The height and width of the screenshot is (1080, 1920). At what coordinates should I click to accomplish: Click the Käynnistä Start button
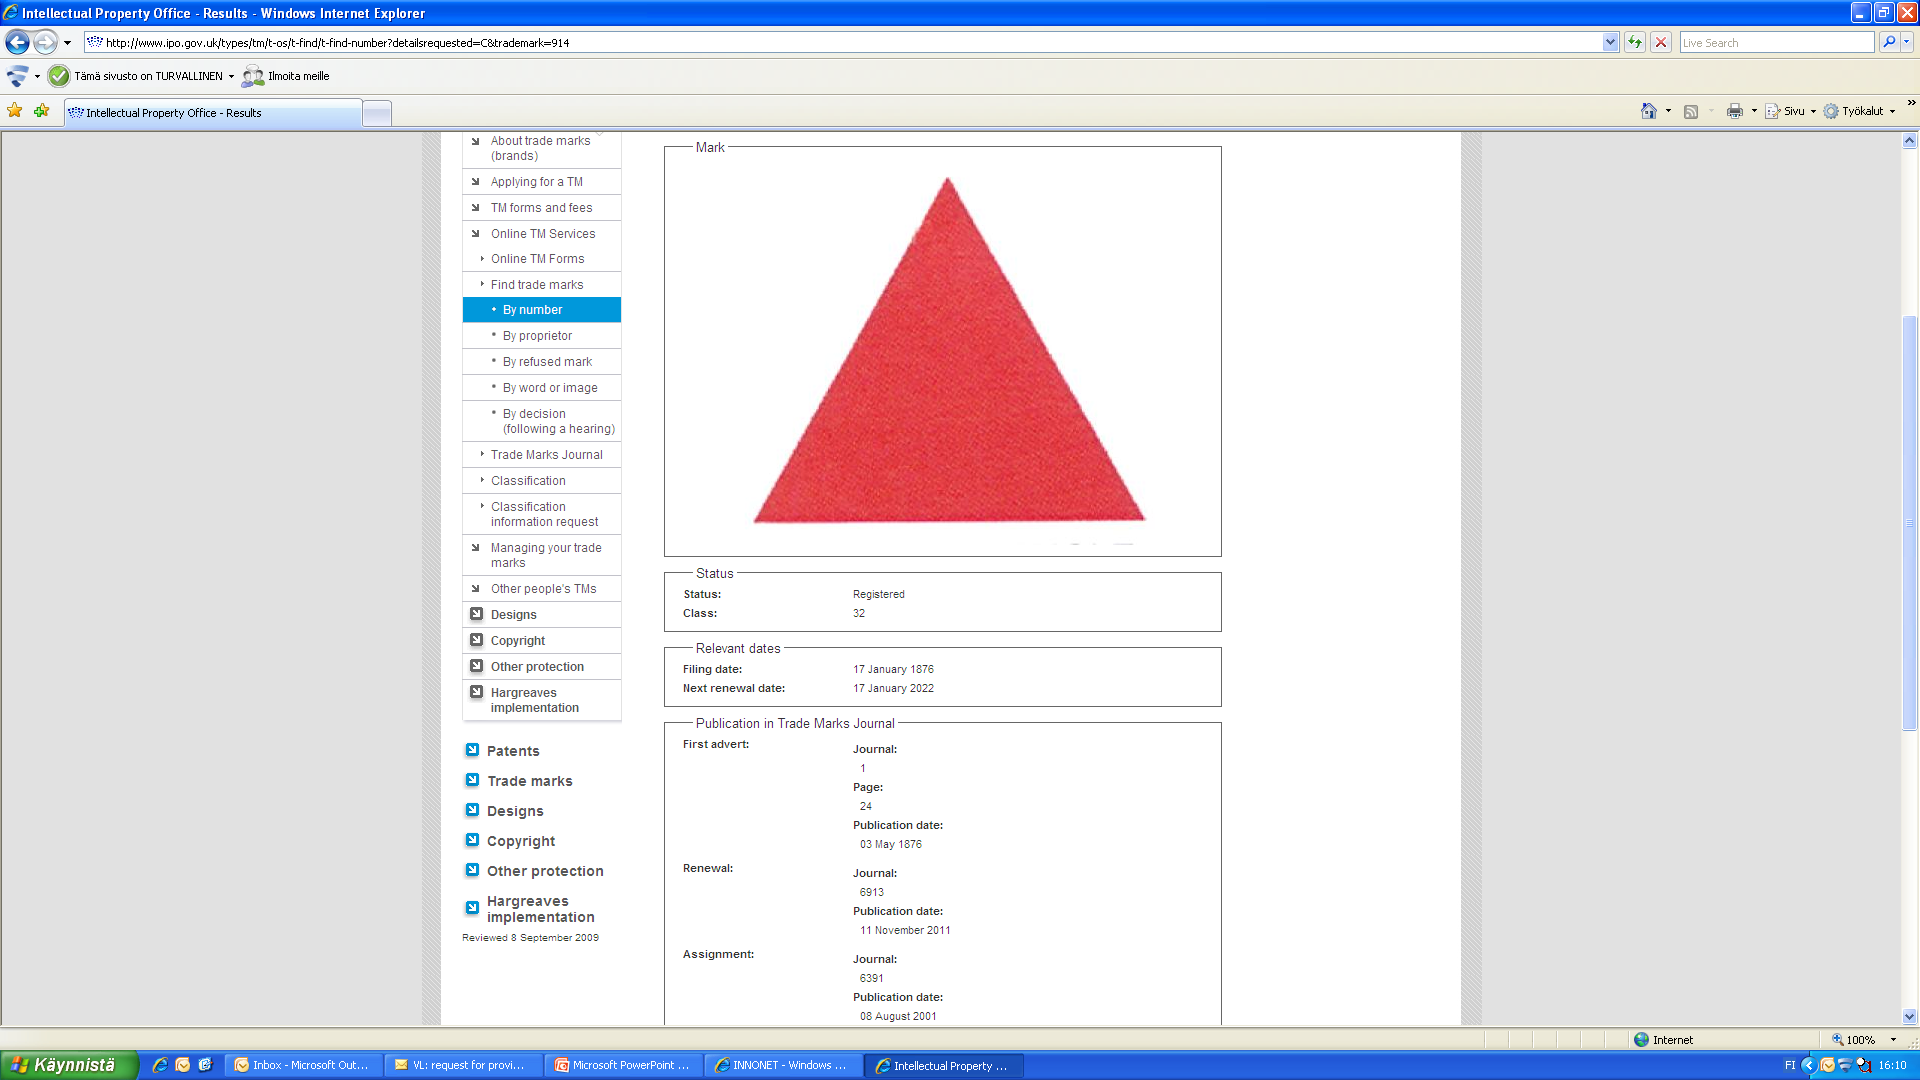coord(68,1065)
